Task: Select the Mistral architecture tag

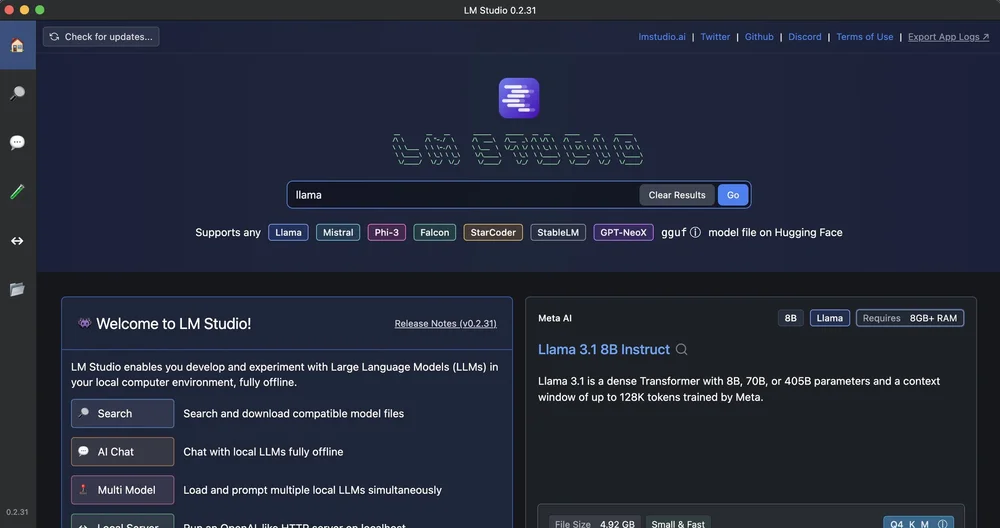Action: [x=338, y=233]
